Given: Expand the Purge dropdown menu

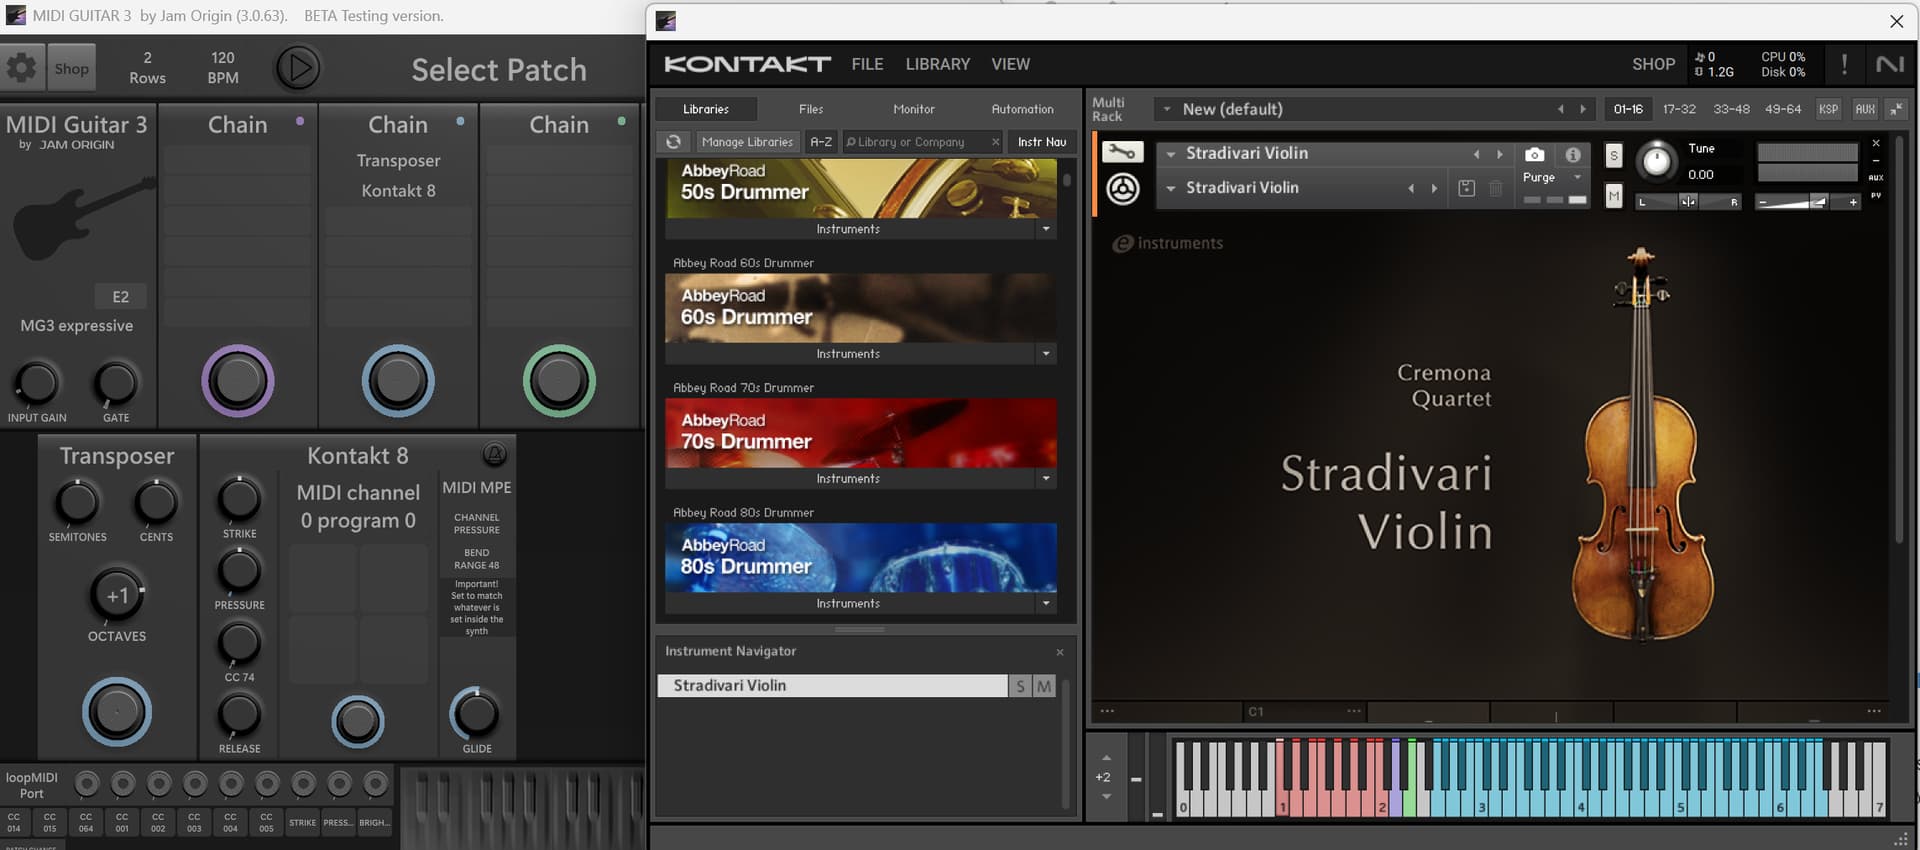Looking at the screenshot, I should click(x=1577, y=177).
